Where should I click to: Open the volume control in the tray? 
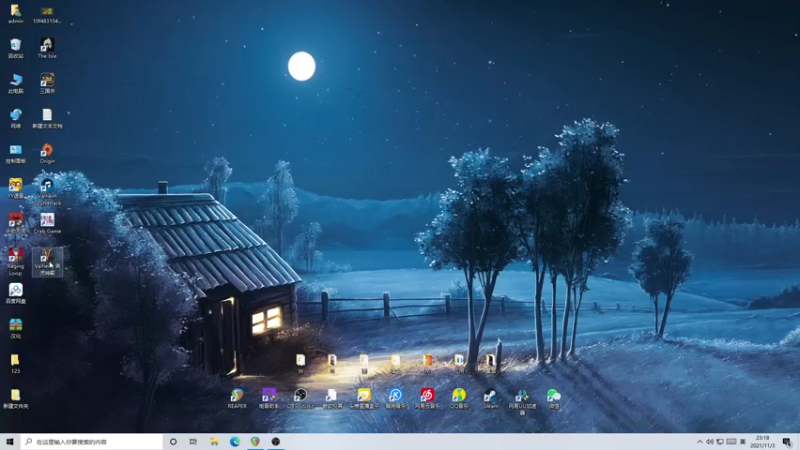point(710,441)
